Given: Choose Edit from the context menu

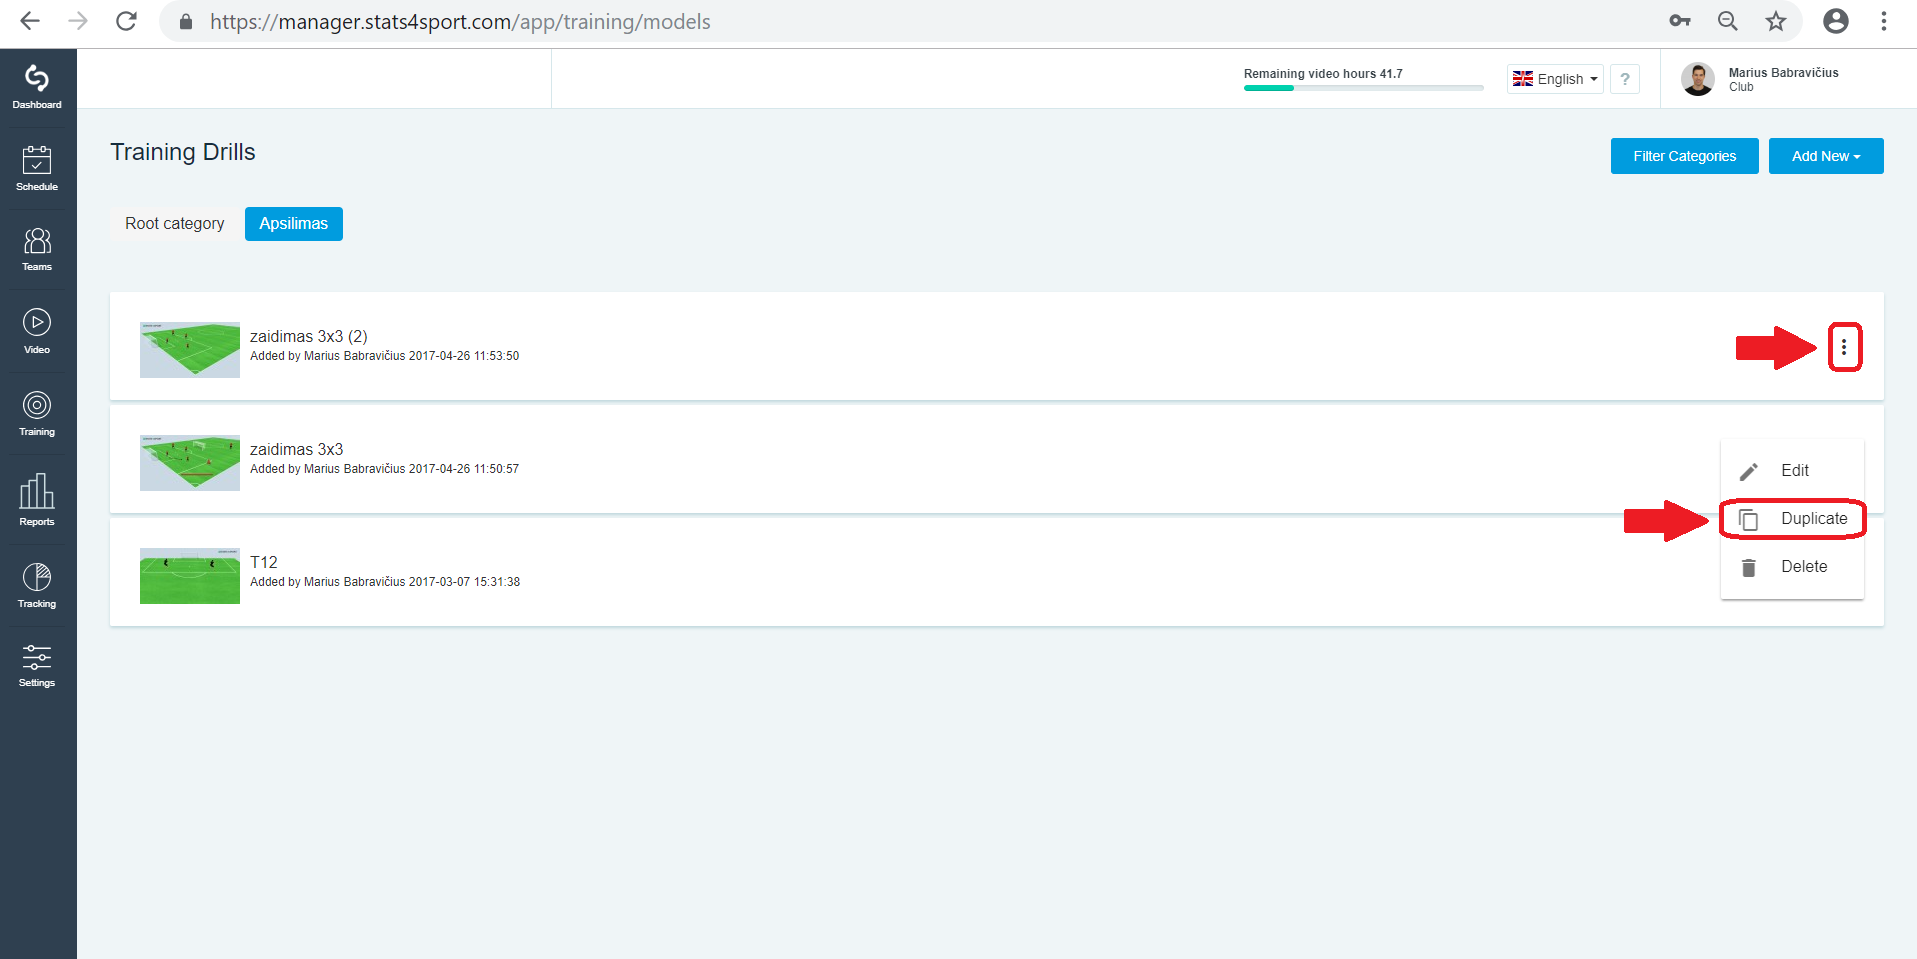Looking at the screenshot, I should (x=1792, y=471).
